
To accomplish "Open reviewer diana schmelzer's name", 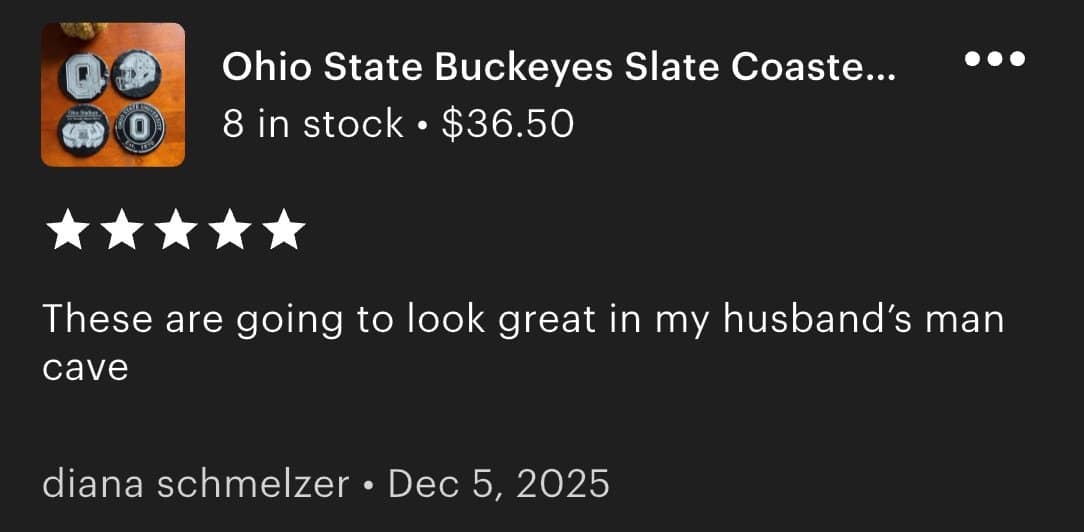I will pyautogui.click(x=196, y=484).
